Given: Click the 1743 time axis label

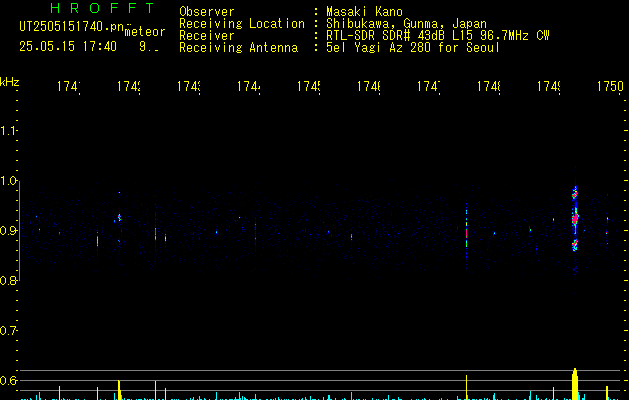Looking at the screenshot, I should pyautogui.click(x=189, y=86).
